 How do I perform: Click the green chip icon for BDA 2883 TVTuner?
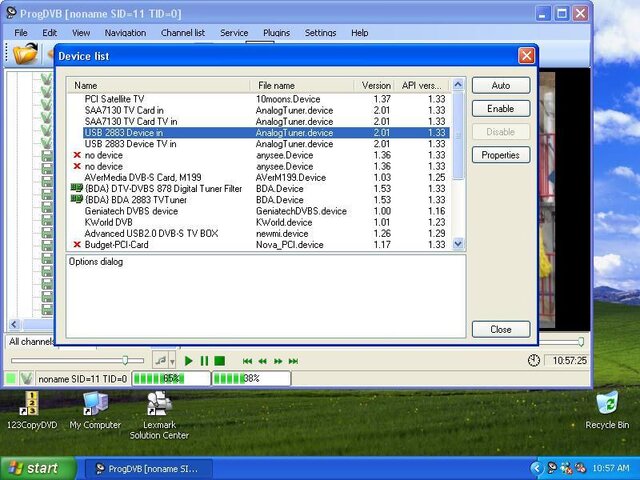pos(77,199)
